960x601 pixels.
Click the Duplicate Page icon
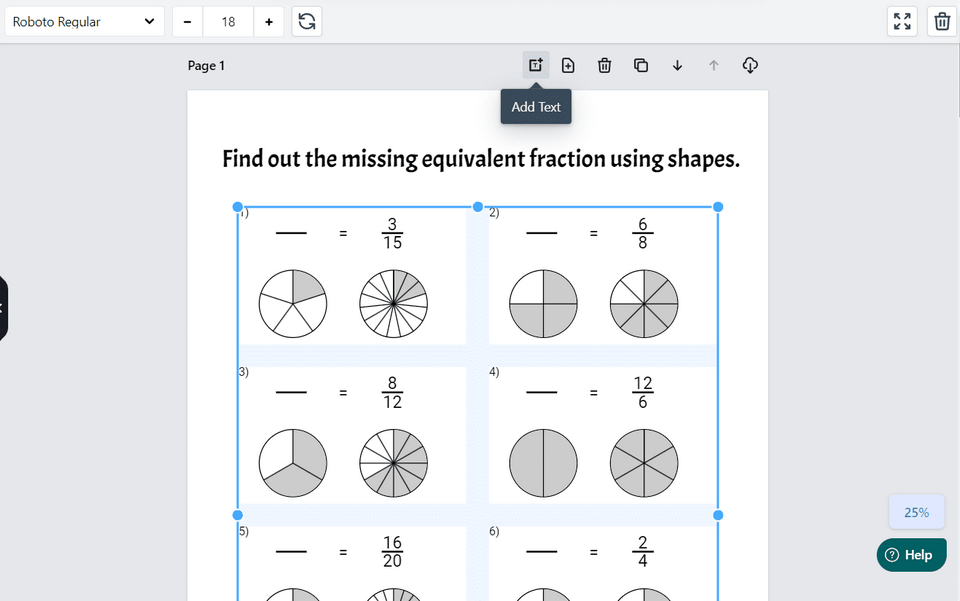point(641,65)
